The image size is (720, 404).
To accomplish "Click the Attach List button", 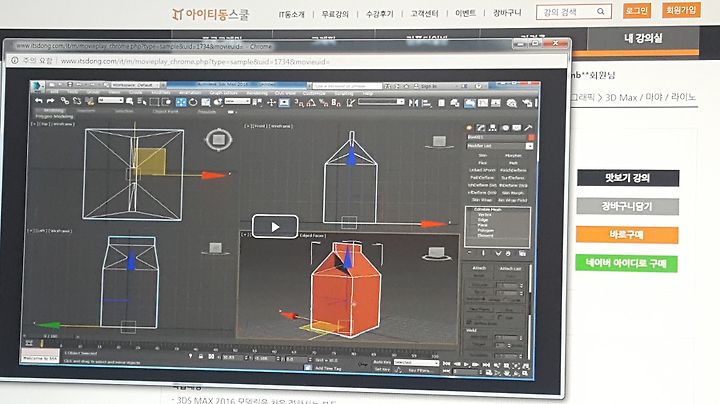I will point(510,268).
